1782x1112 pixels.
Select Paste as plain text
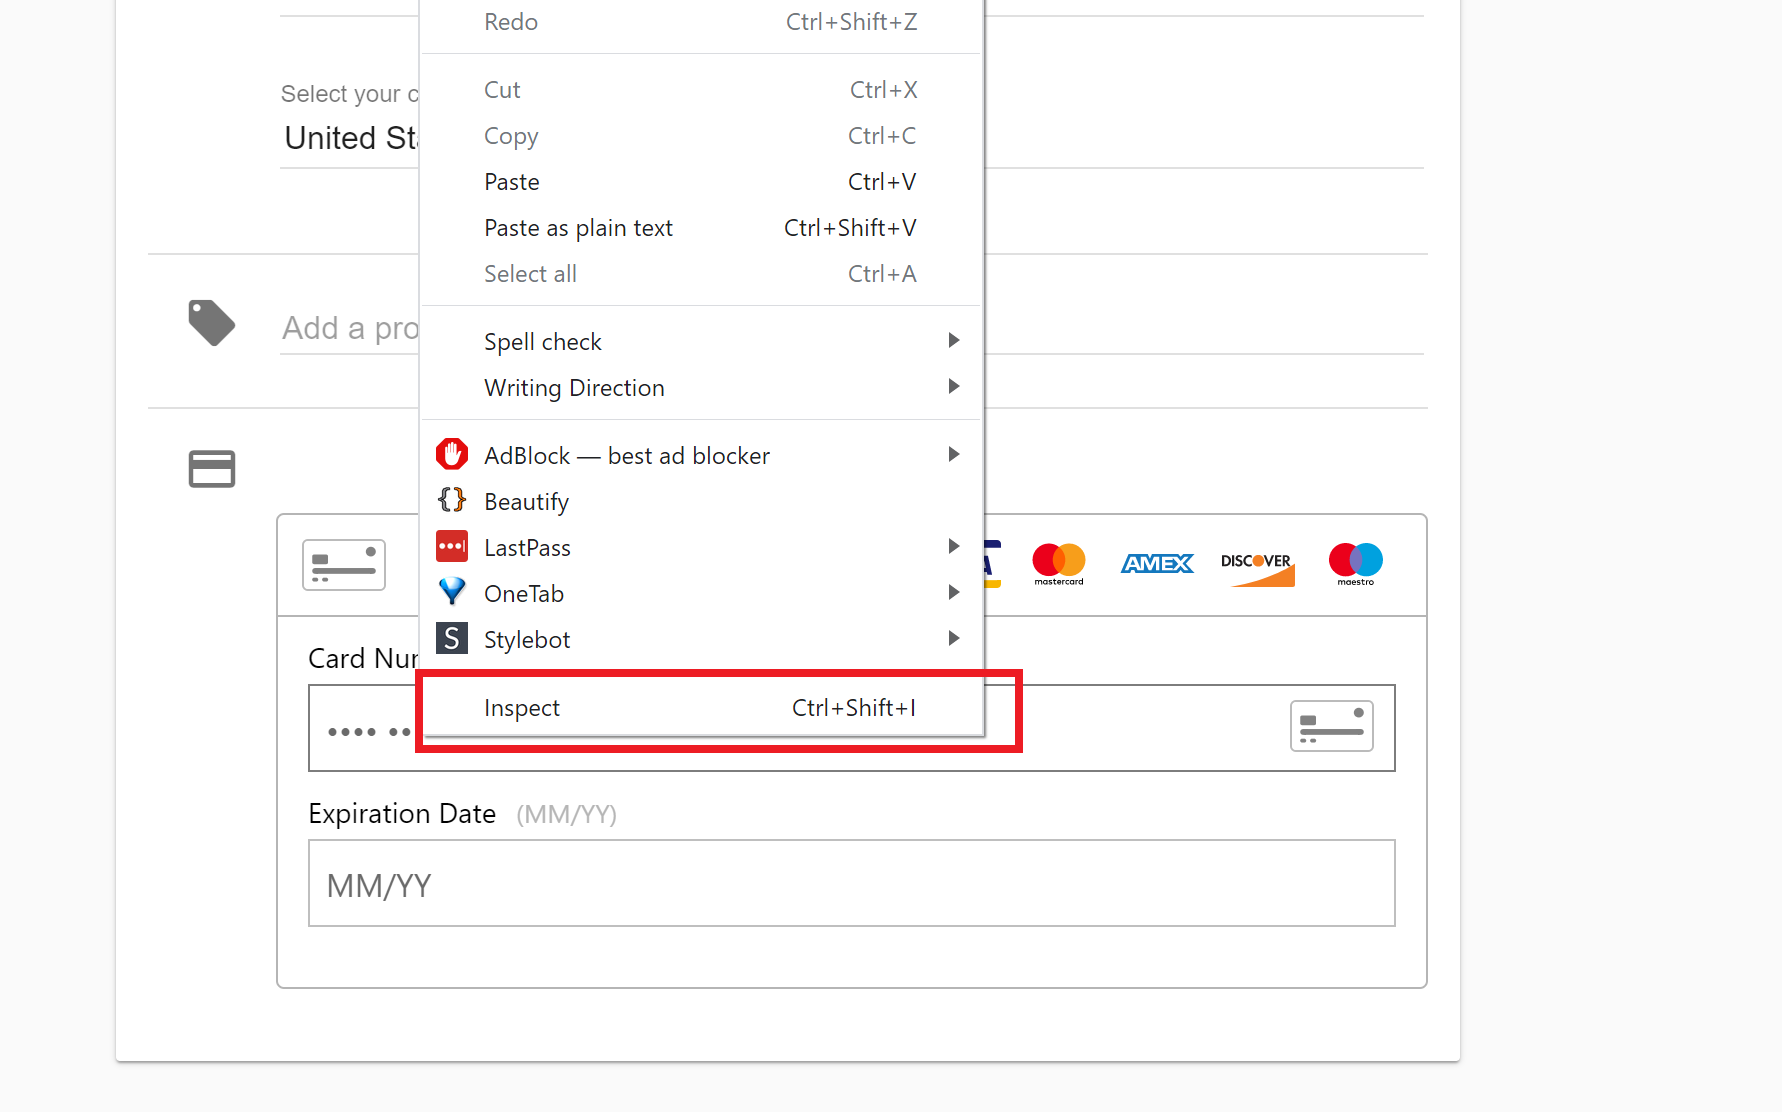702,228
